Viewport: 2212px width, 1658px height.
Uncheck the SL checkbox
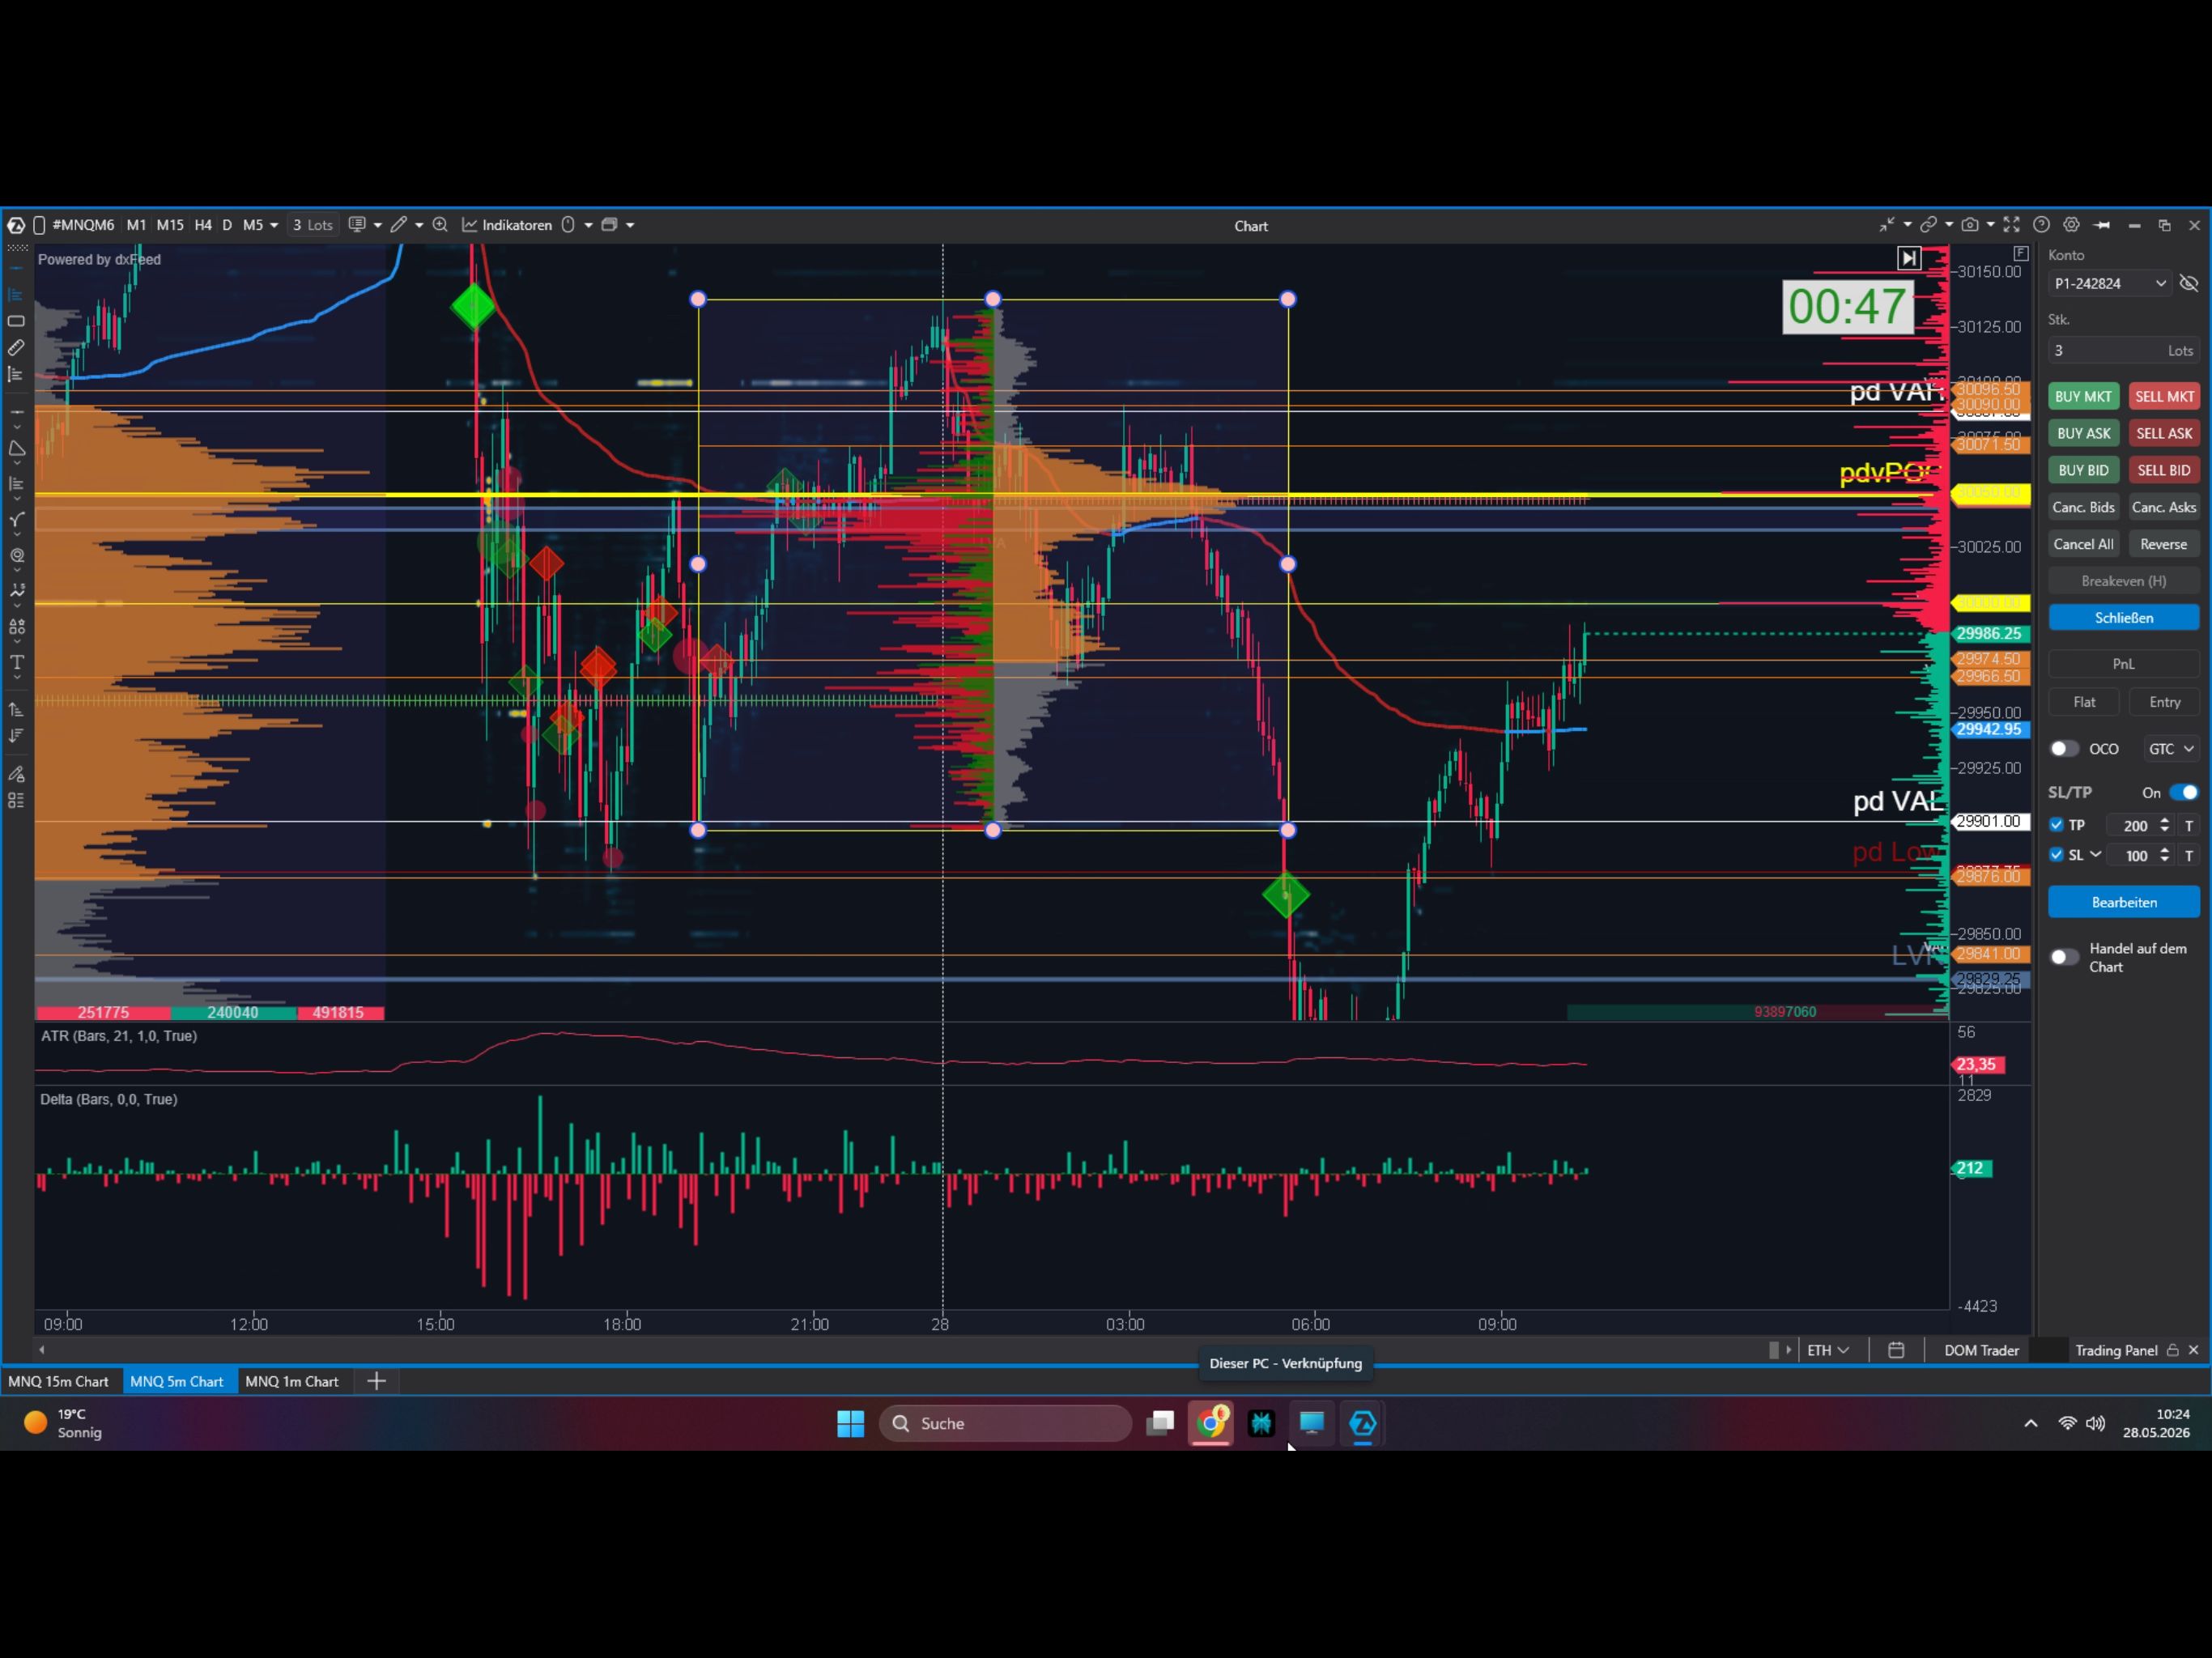click(2056, 855)
